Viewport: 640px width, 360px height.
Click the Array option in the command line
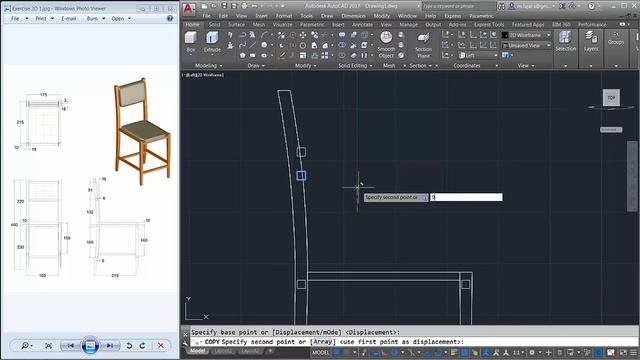click(x=323, y=342)
